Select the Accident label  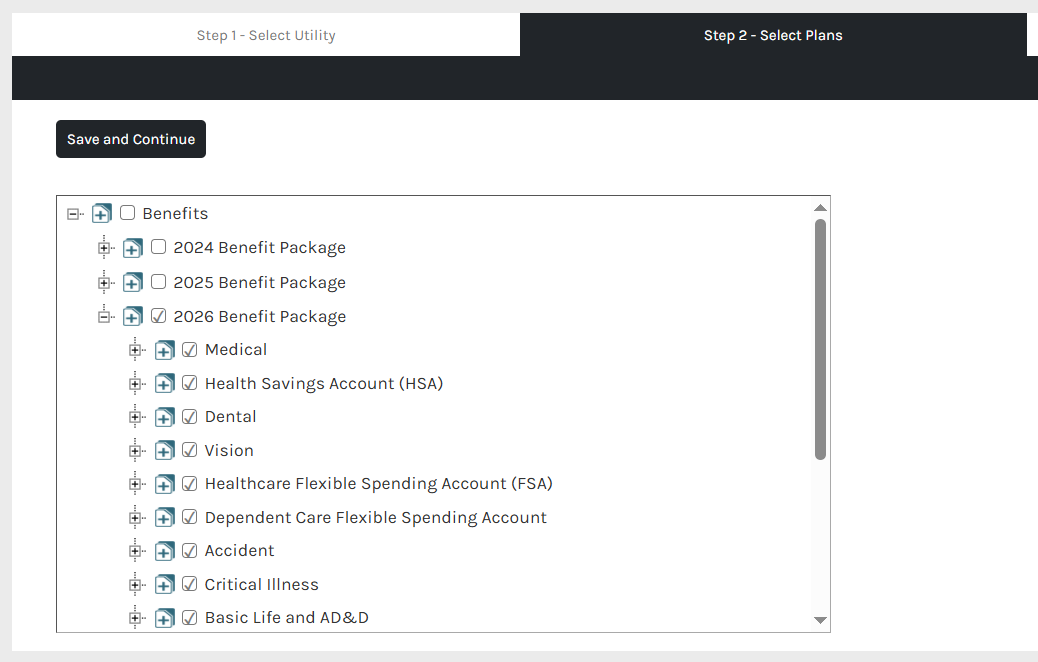[x=239, y=551]
